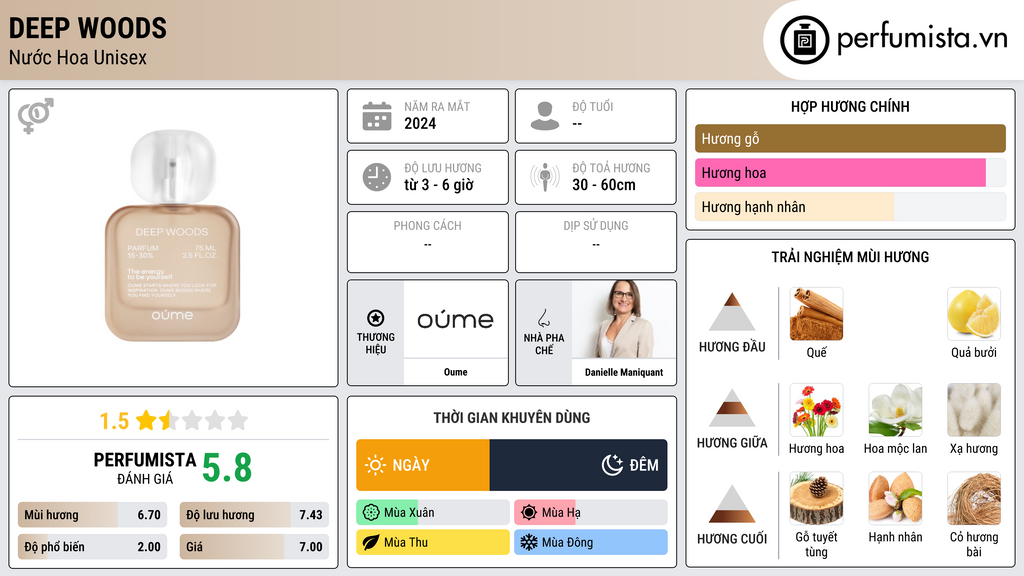Click the Cỏ hương bài vetiver image
The image size is (1024, 576).
point(974,499)
